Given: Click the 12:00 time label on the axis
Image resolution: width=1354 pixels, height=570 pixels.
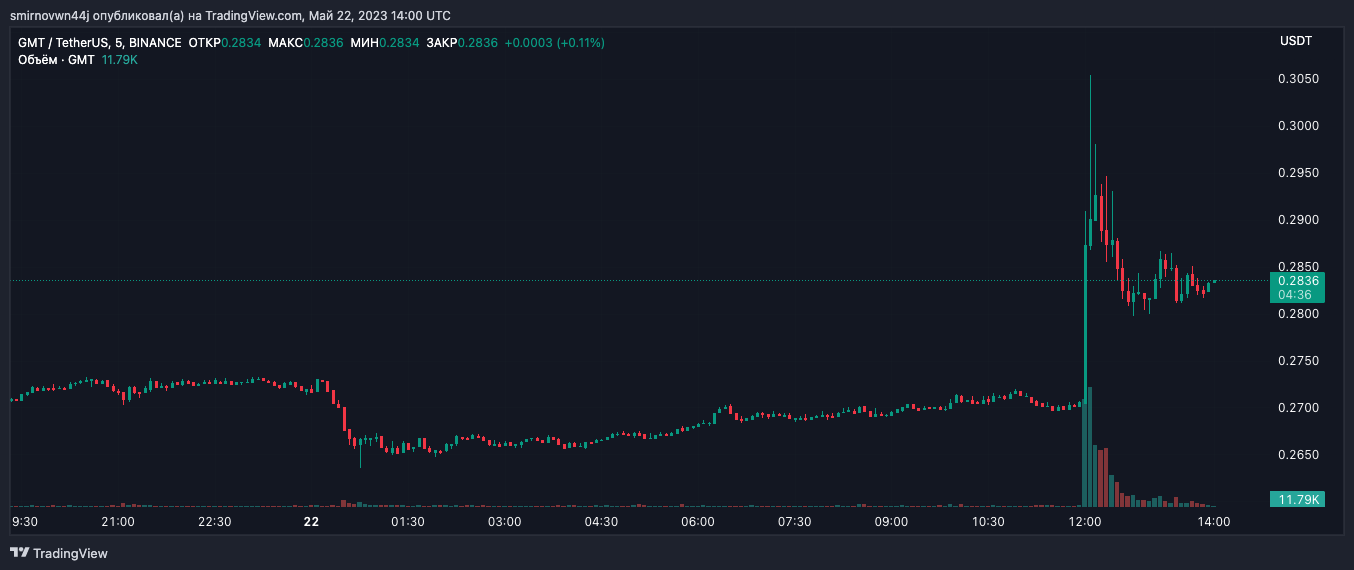Looking at the screenshot, I should [x=1085, y=522].
